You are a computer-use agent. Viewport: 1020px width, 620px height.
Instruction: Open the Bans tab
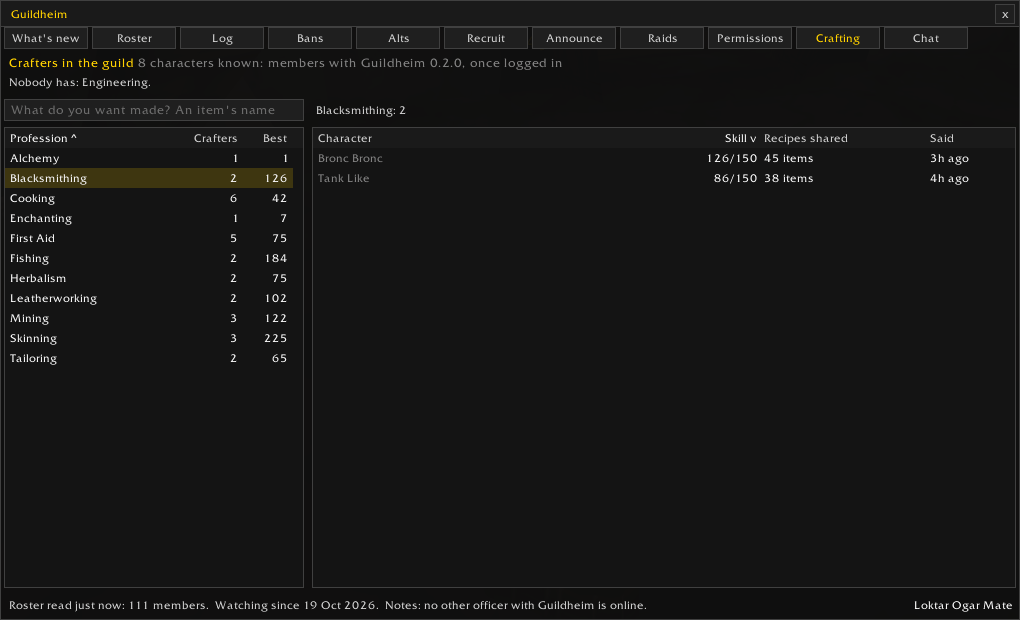click(x=310, y=38)
